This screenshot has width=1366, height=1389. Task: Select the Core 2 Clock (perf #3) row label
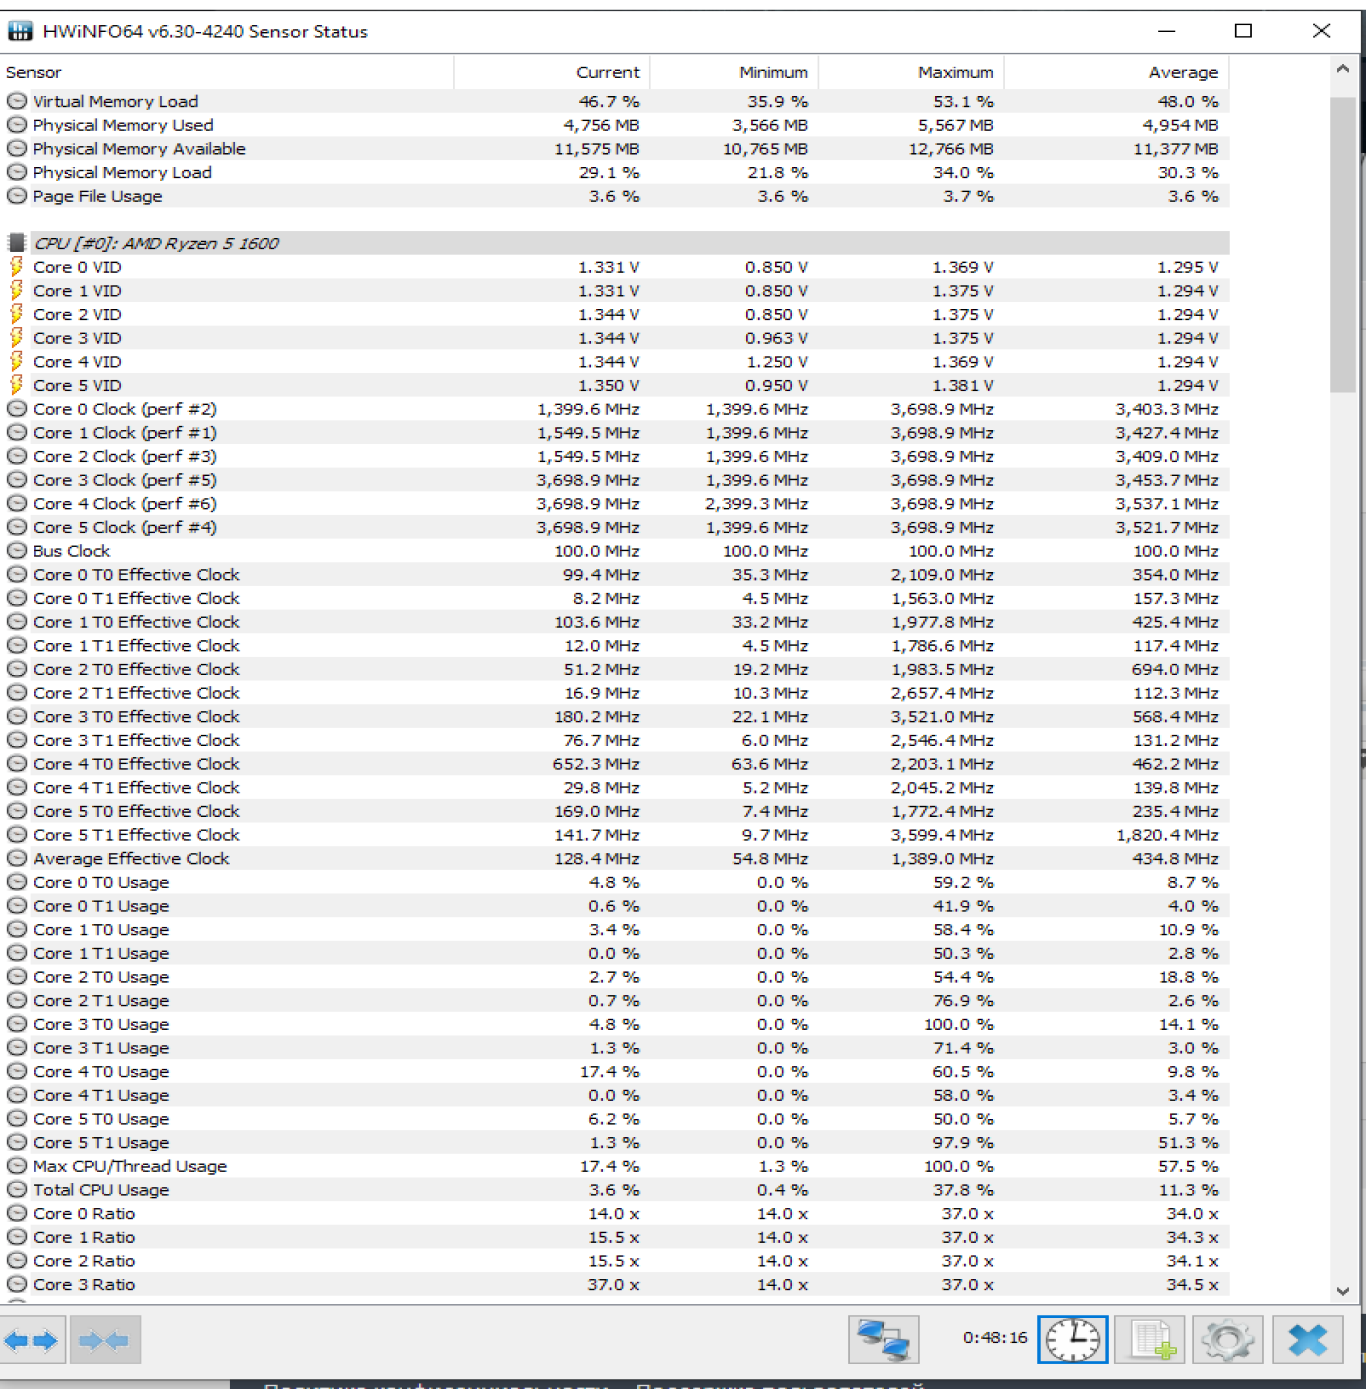[x=125, y=456]
